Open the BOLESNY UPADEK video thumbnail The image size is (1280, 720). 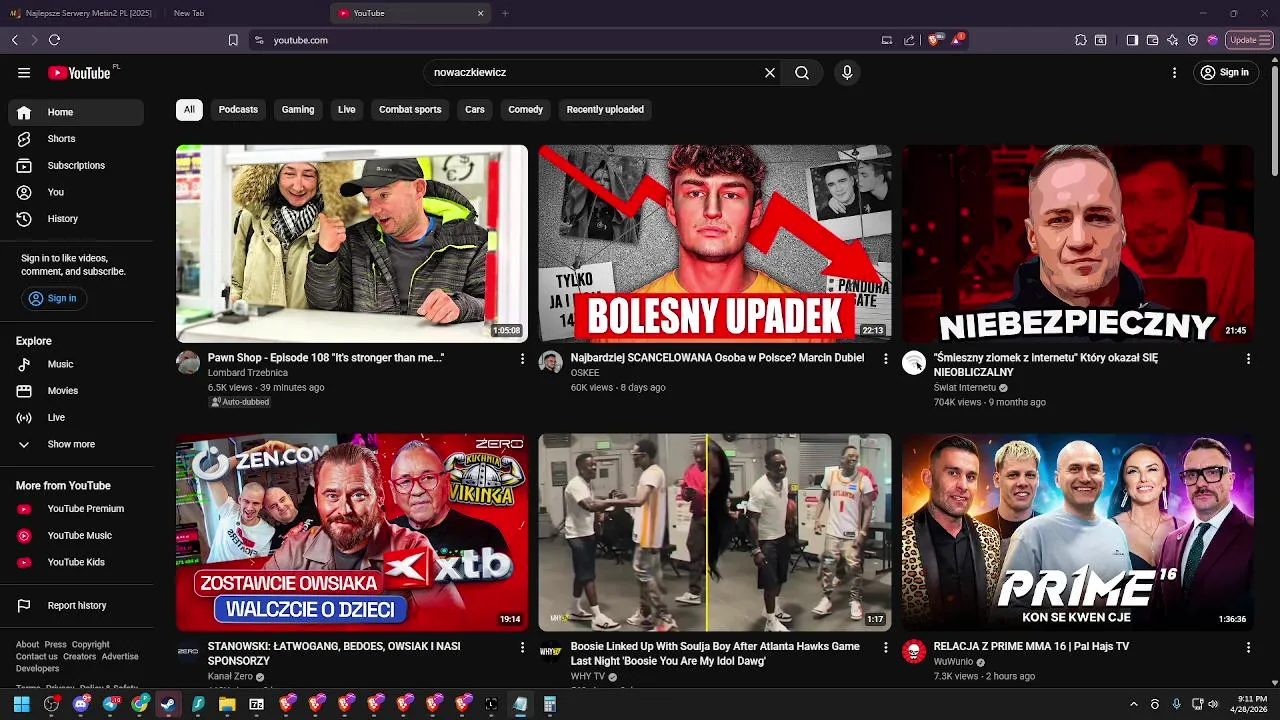(715, 243)
